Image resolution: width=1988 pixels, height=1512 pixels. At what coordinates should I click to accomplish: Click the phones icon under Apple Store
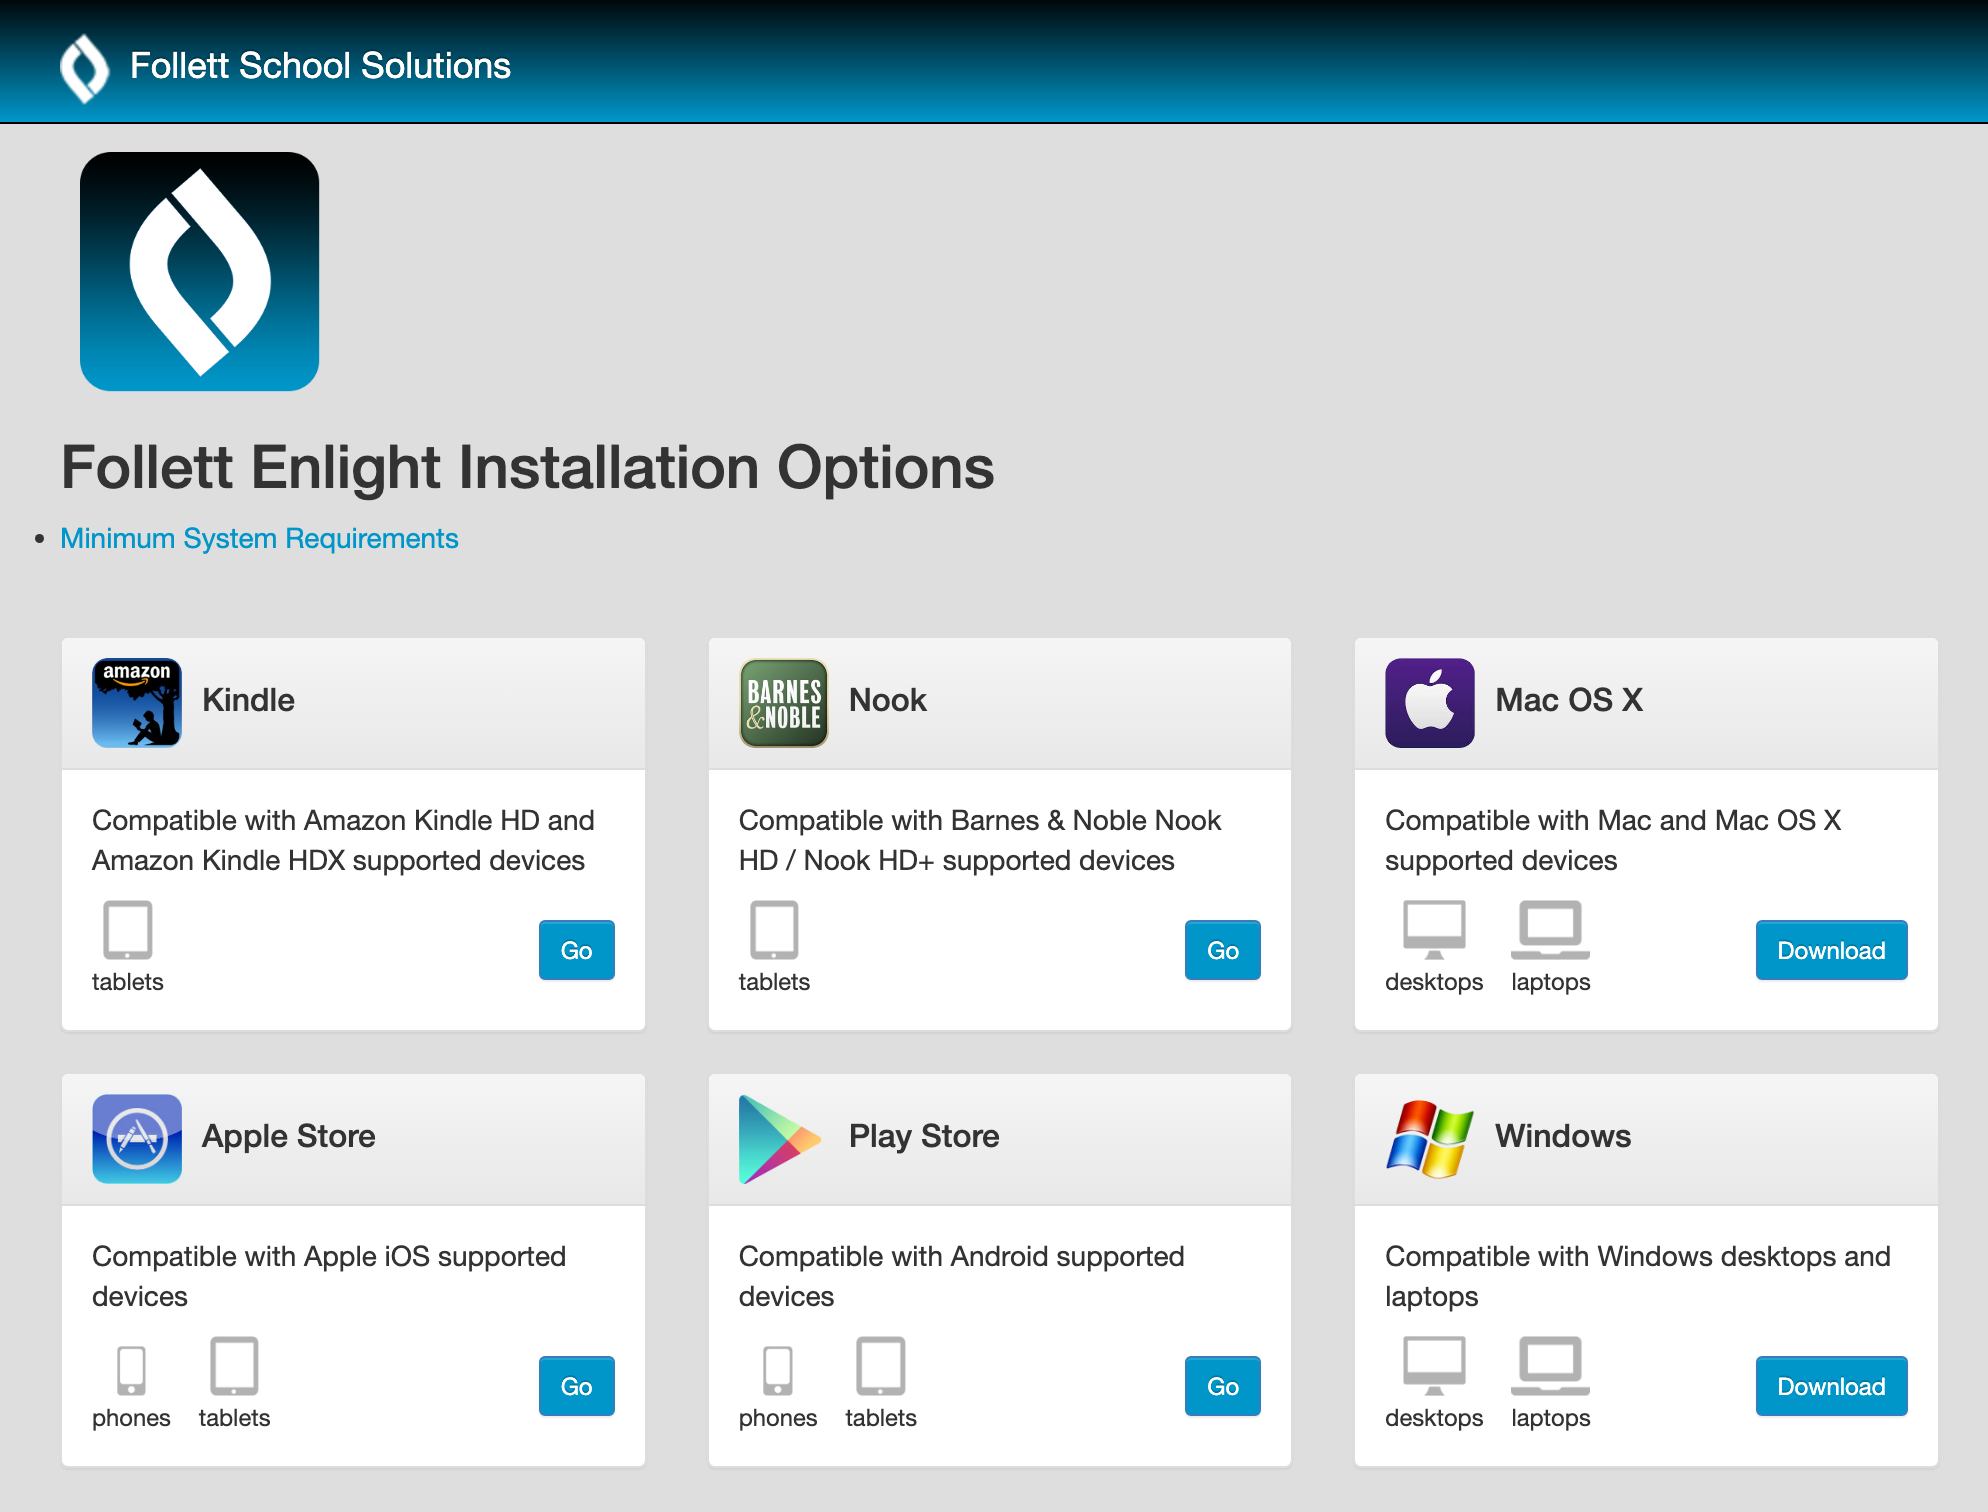tap(131, 1367)
